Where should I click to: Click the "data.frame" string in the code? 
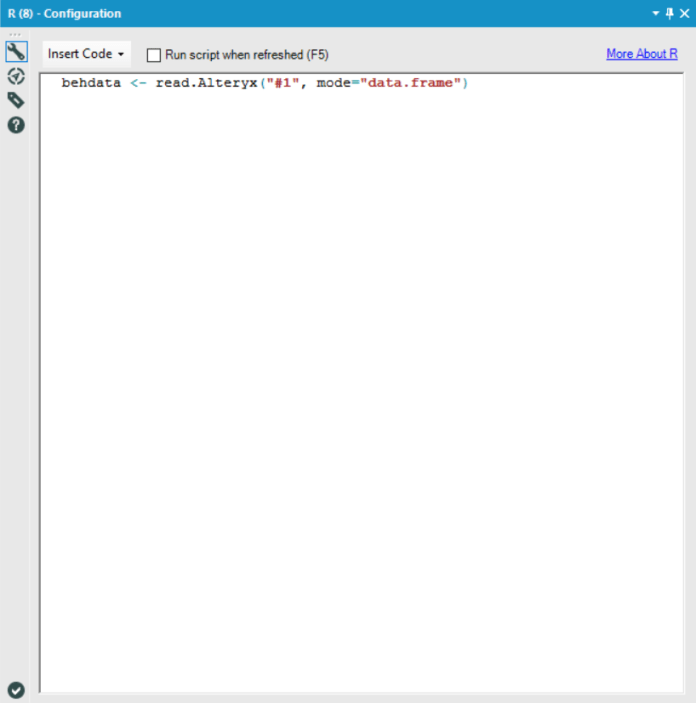410,83
